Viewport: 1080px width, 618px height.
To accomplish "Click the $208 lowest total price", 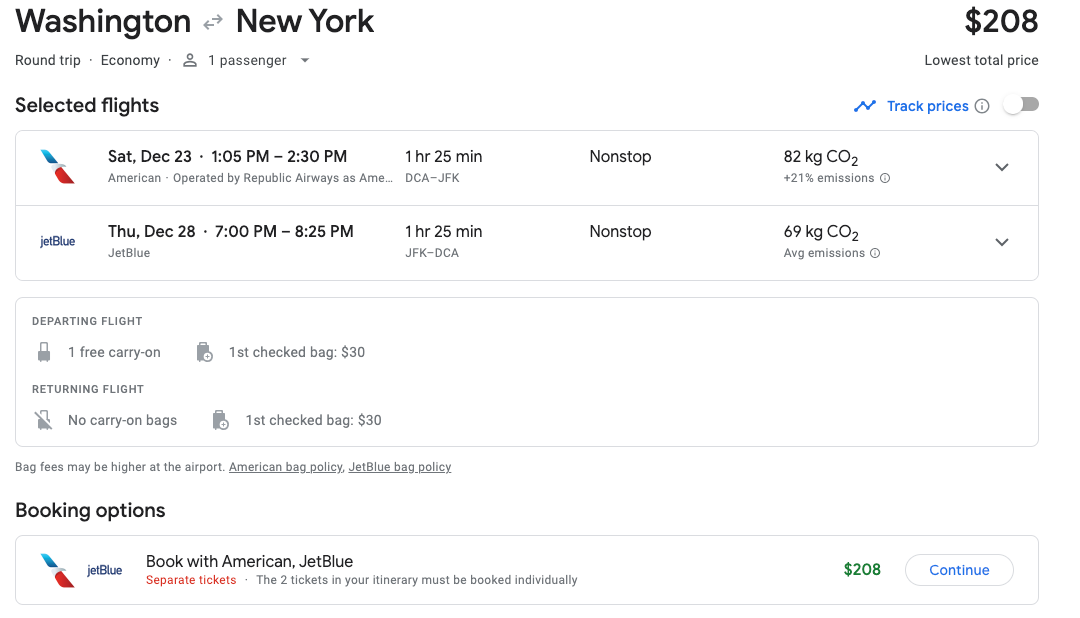I will click(x=1001, y=21).
